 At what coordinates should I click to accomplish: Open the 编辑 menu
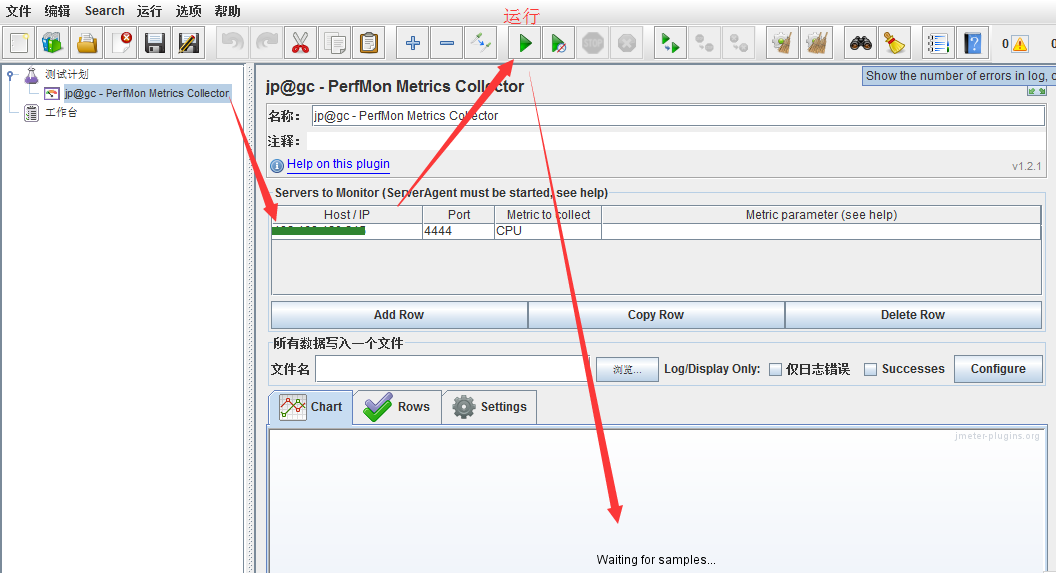57,11
